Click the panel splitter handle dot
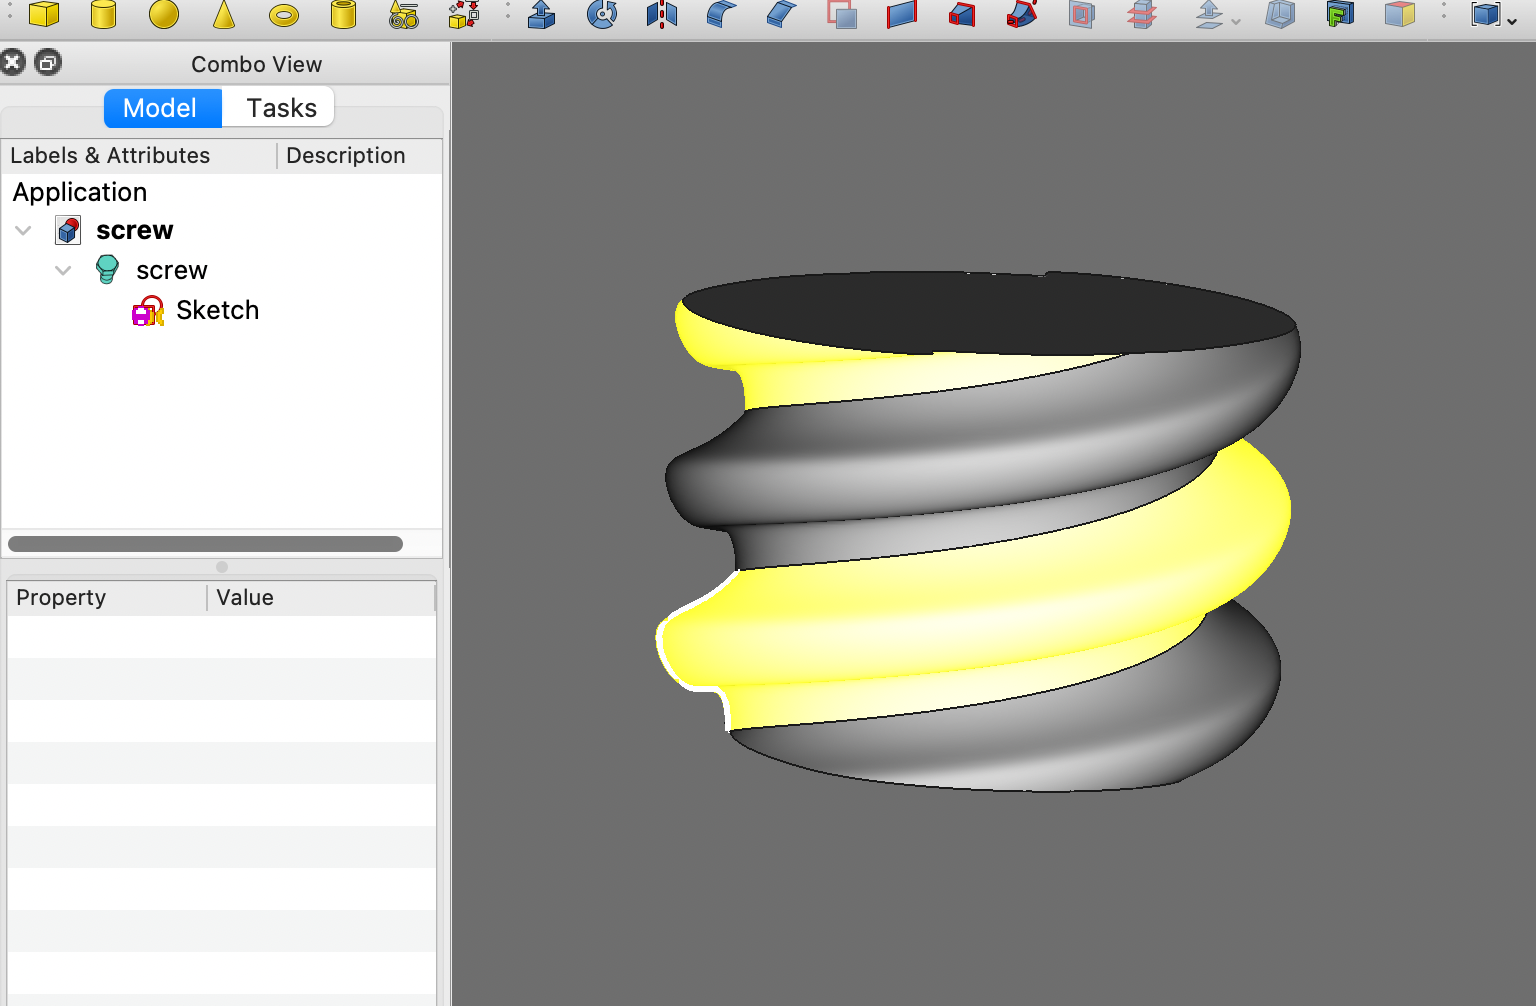 coord(222,567)
